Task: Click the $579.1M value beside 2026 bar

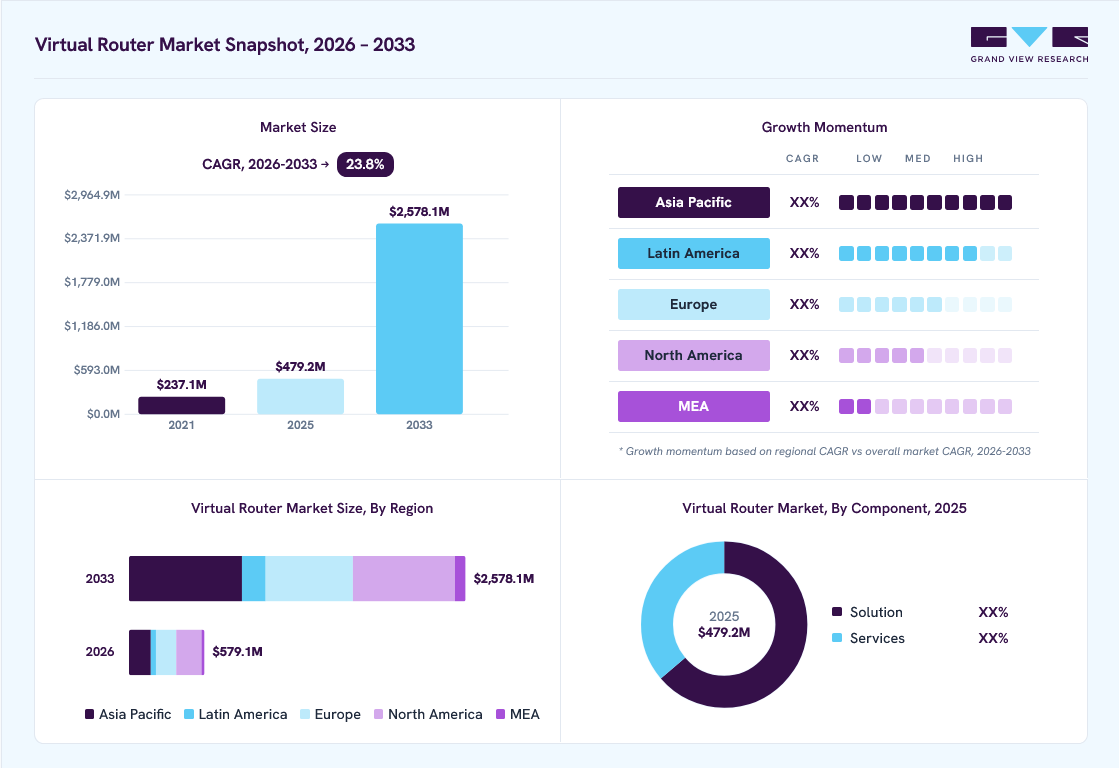Action: point(237,652)
